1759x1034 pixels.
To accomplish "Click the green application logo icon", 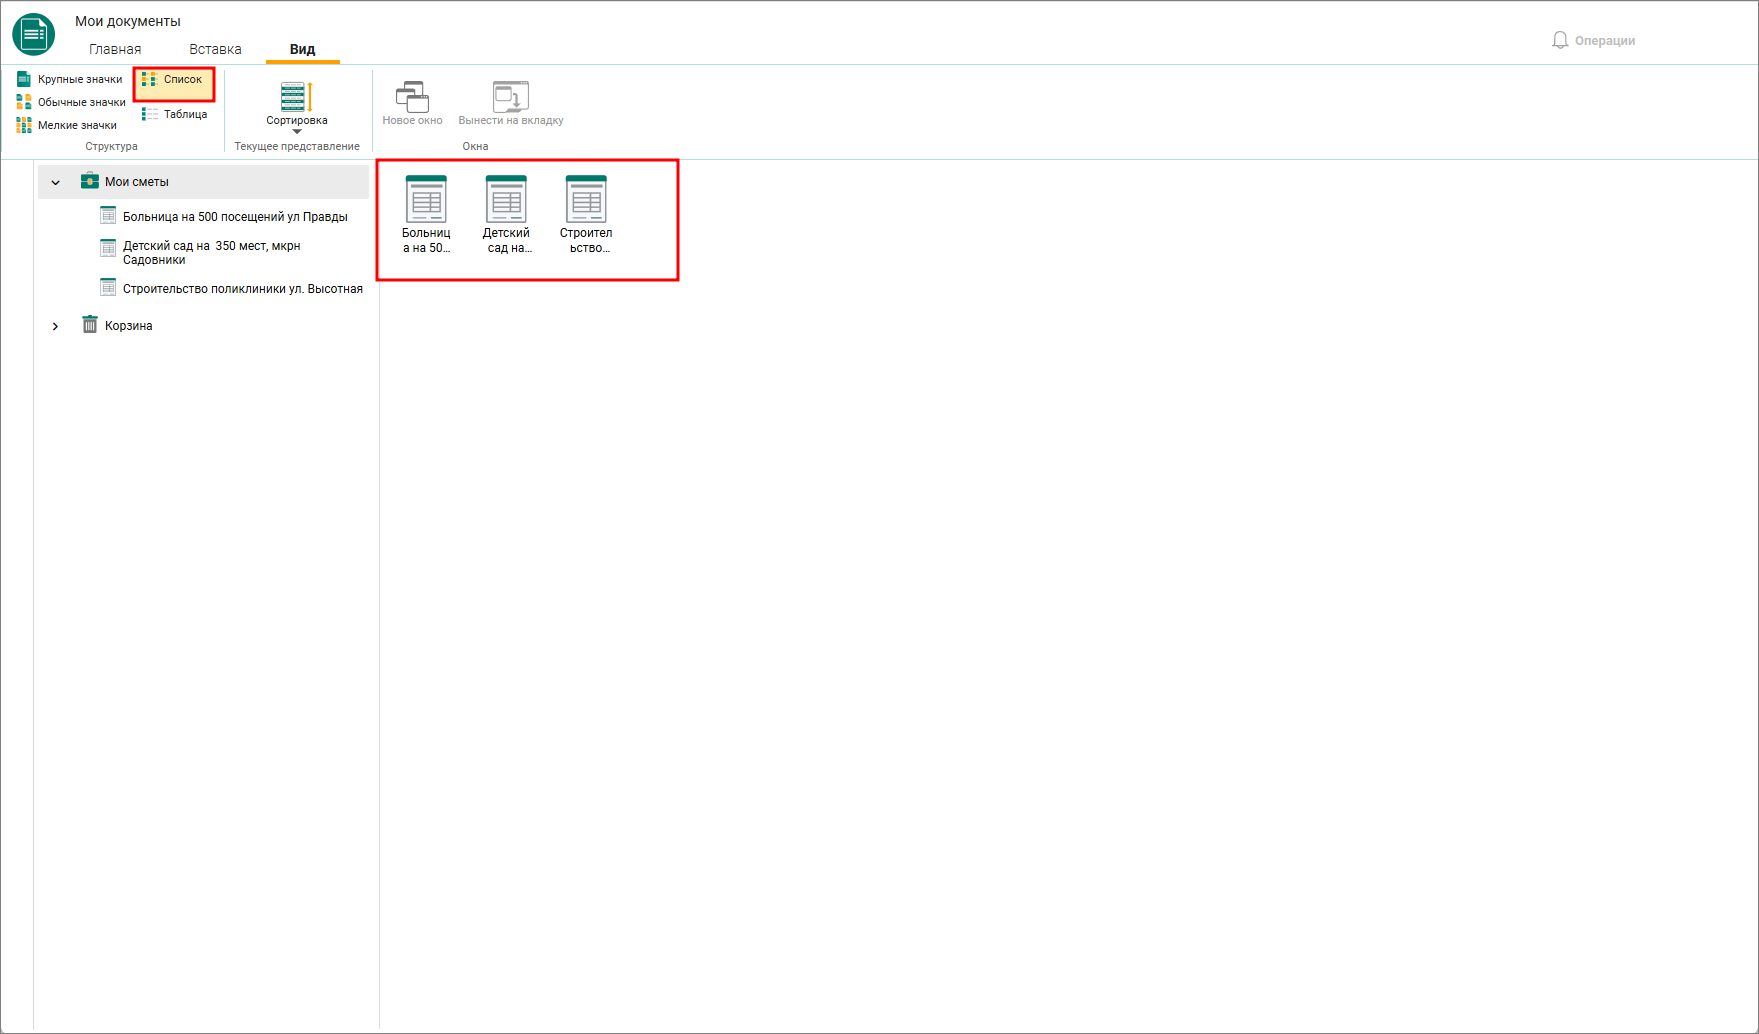I will (x=34, y=34).
